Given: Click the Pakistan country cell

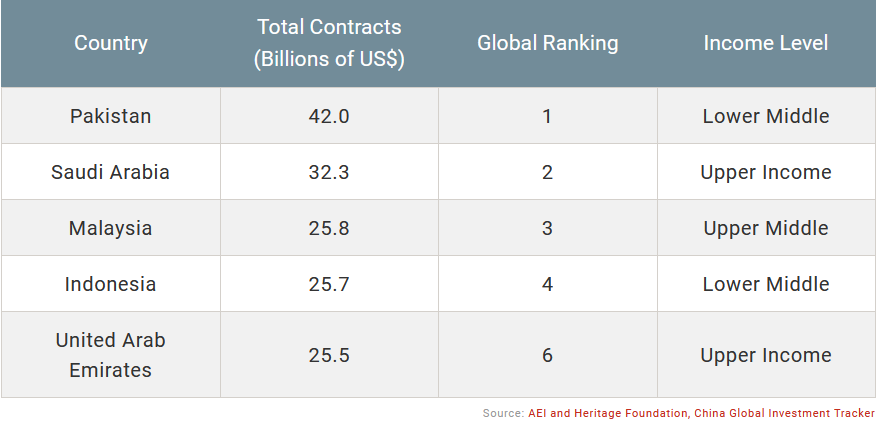Looking at the screenshot, I should point(110,115).
